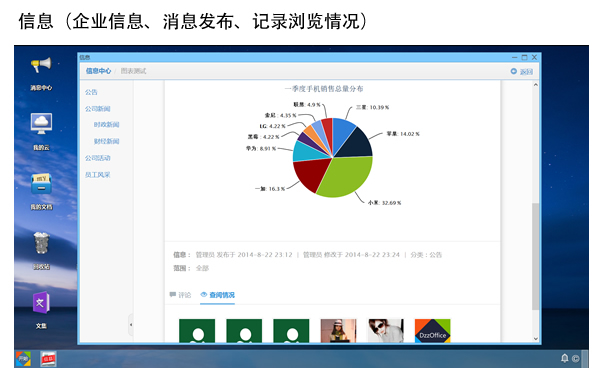Click the DzzOffice user avatar thumbnail

432,331
